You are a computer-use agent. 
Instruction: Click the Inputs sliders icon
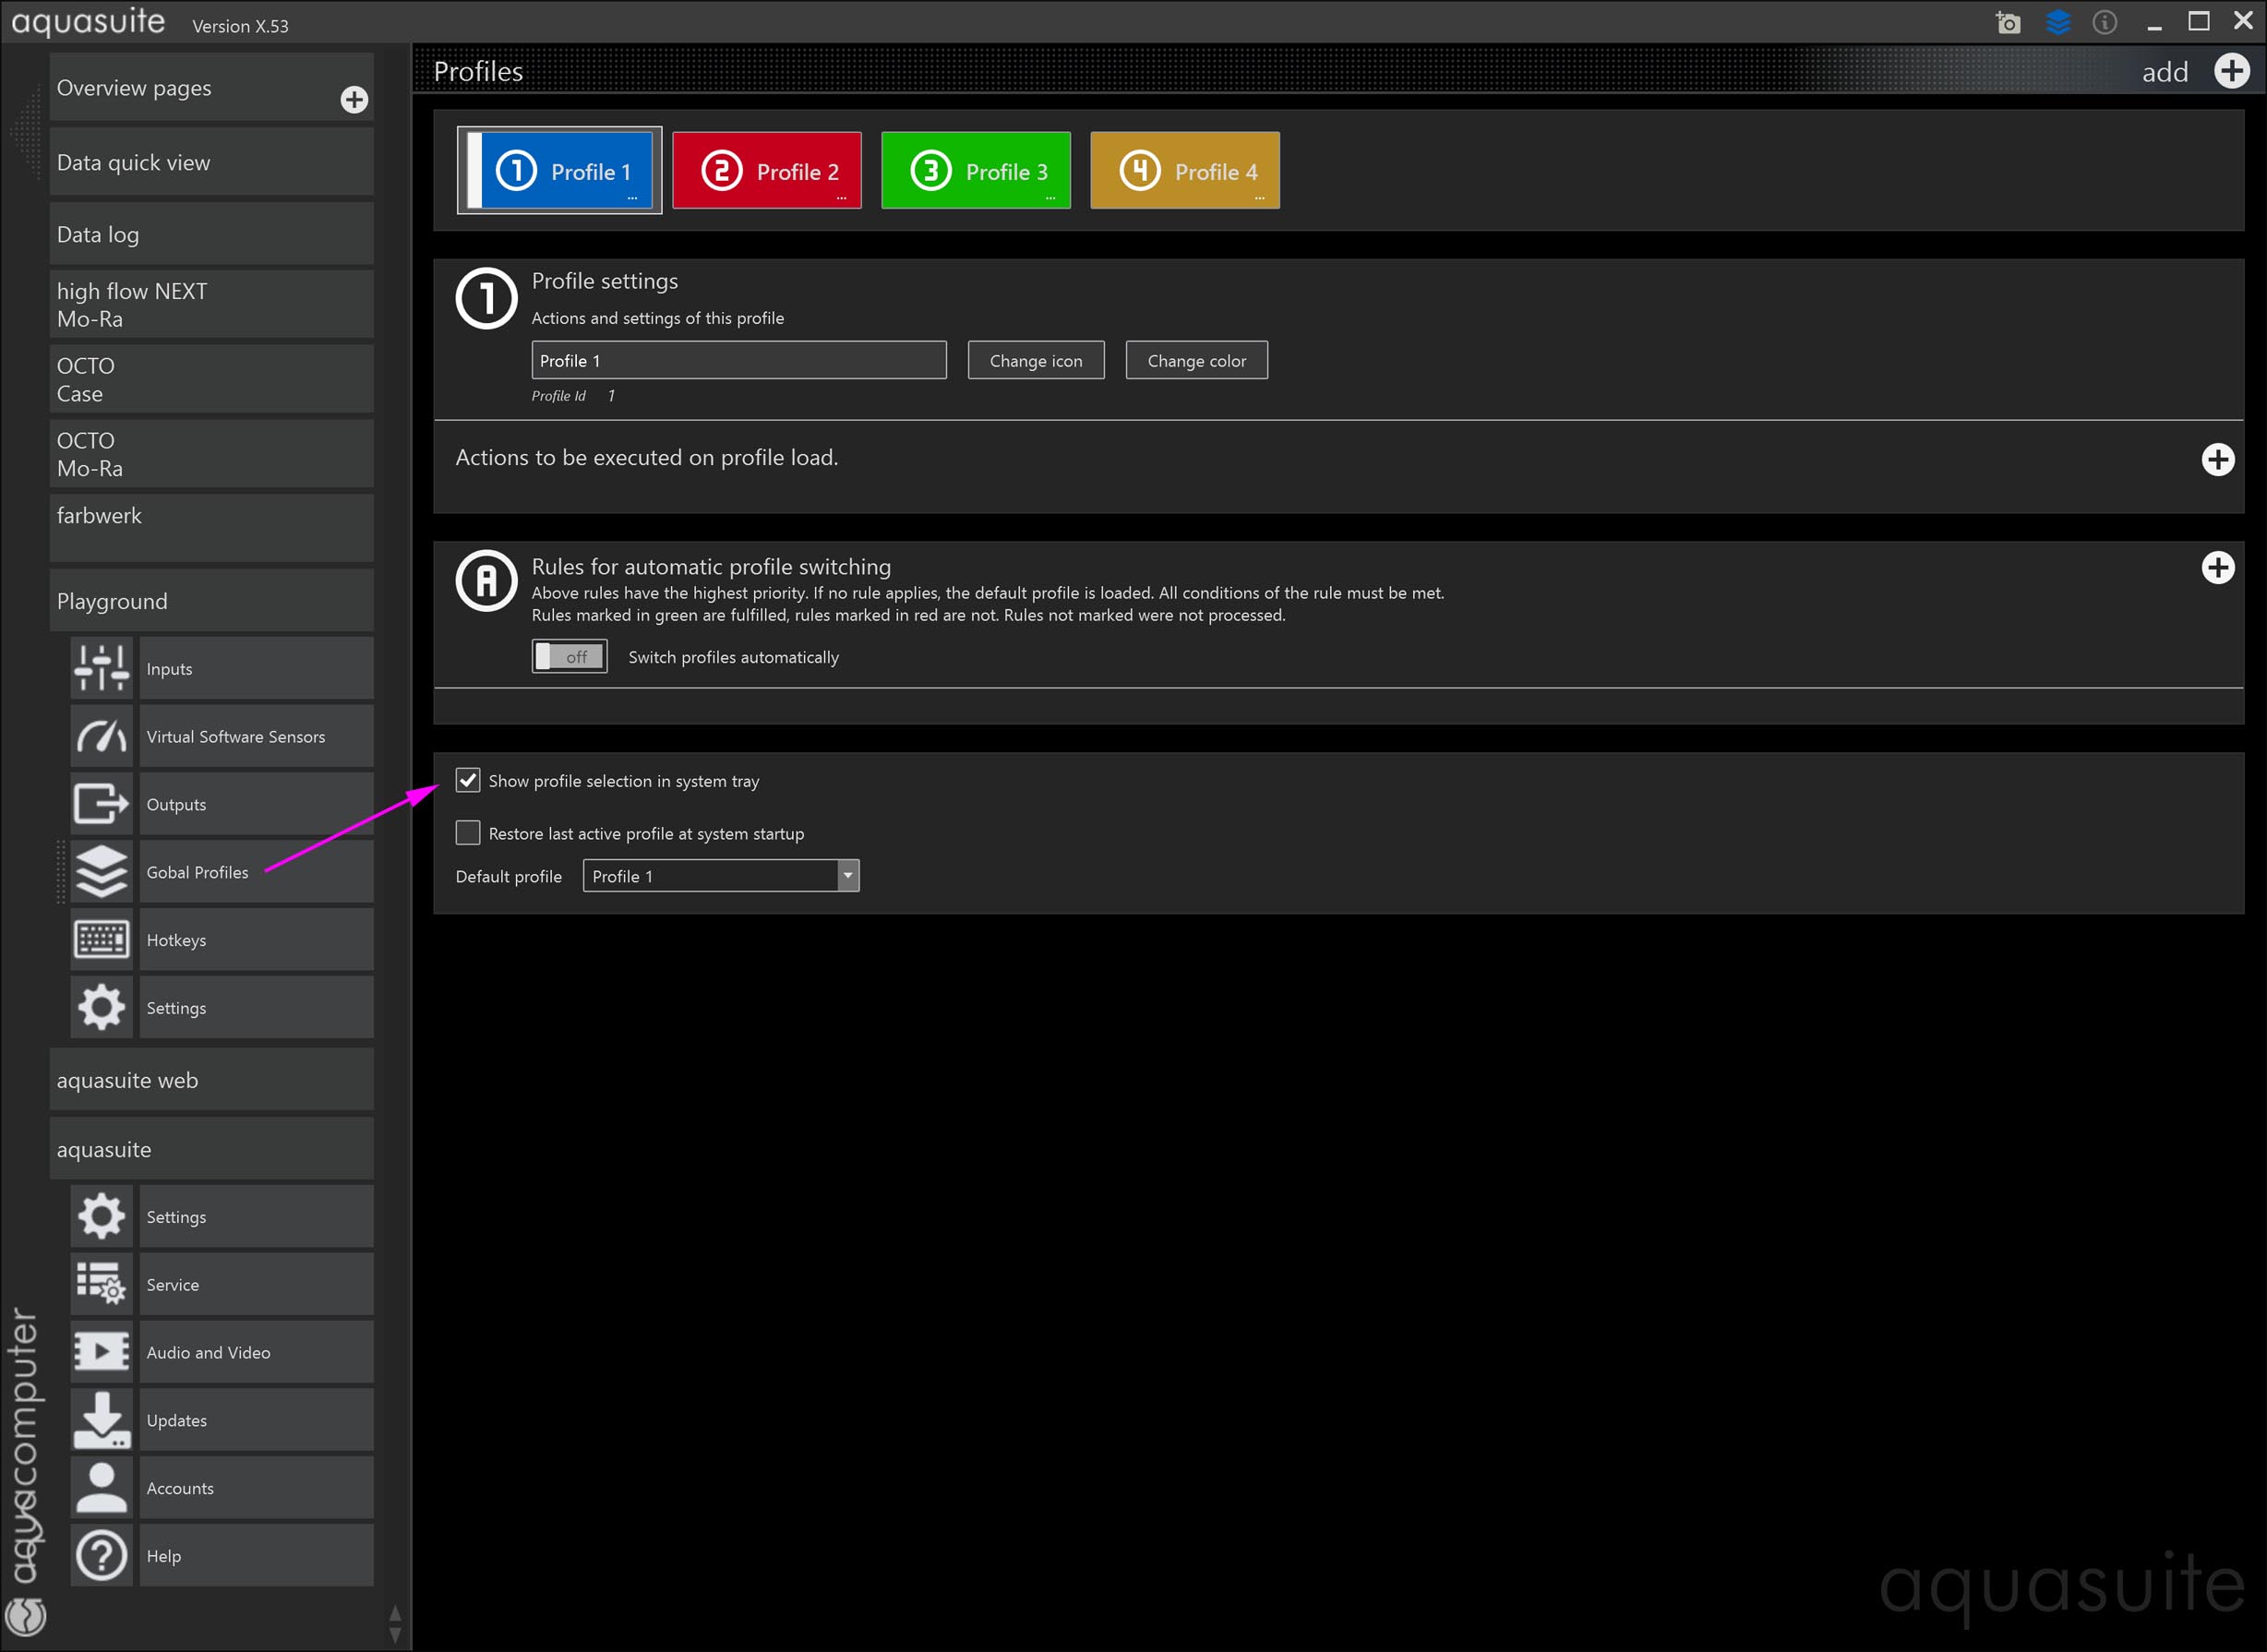(x=101, y=668)
